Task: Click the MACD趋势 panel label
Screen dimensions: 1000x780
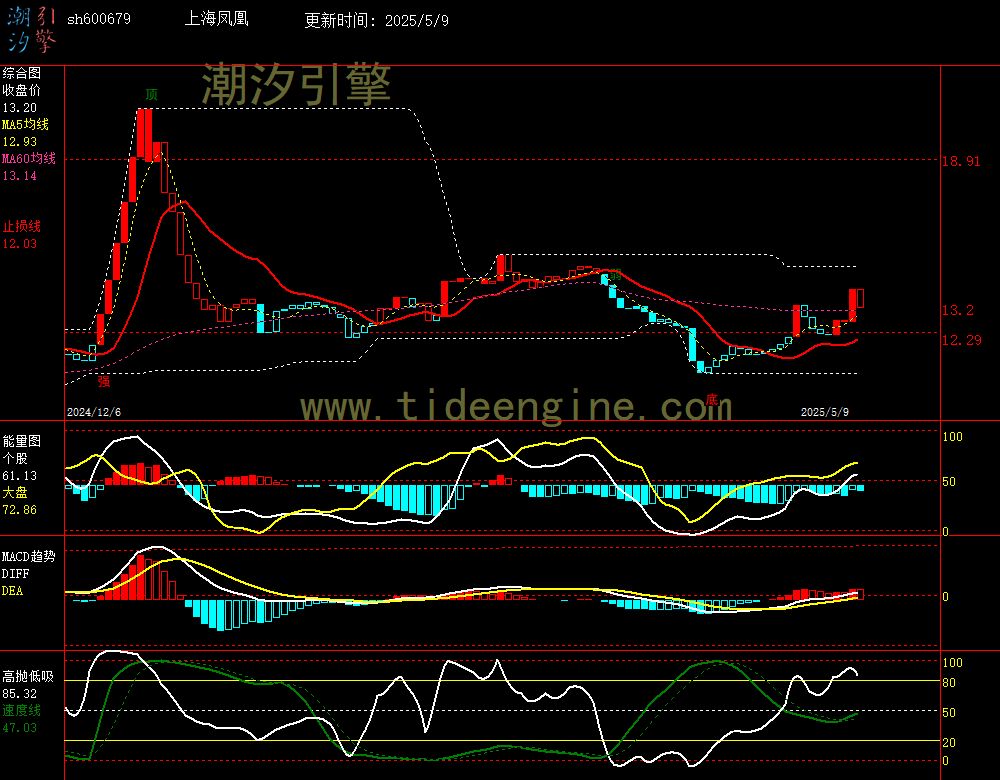Action: click(x=29, y=557)
